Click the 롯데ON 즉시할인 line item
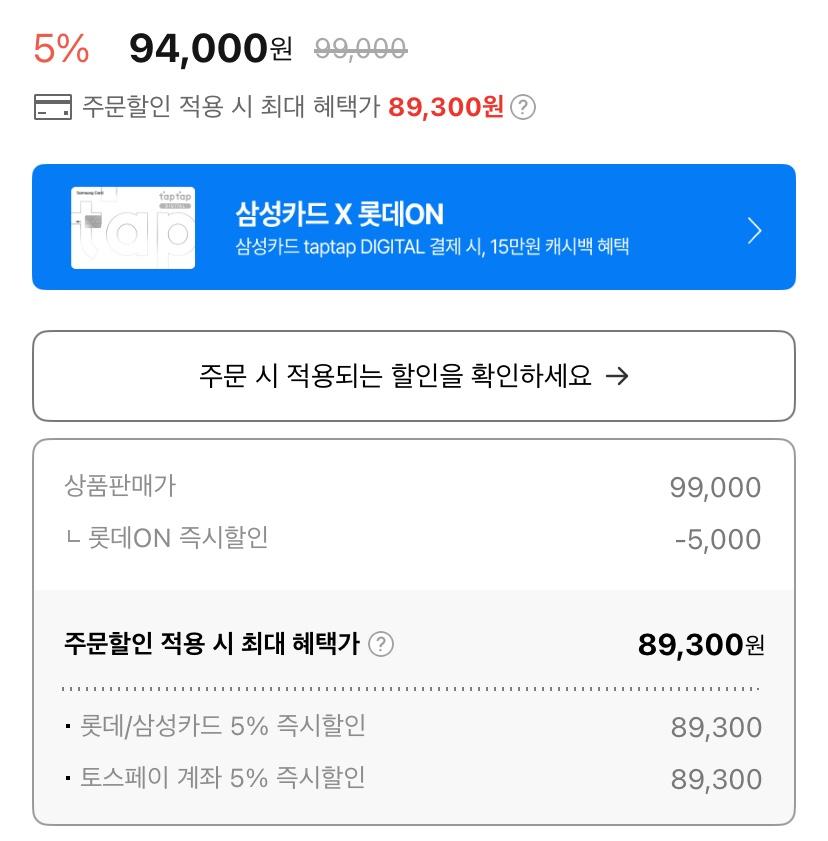Screen dimensions: 828x841 167,538
